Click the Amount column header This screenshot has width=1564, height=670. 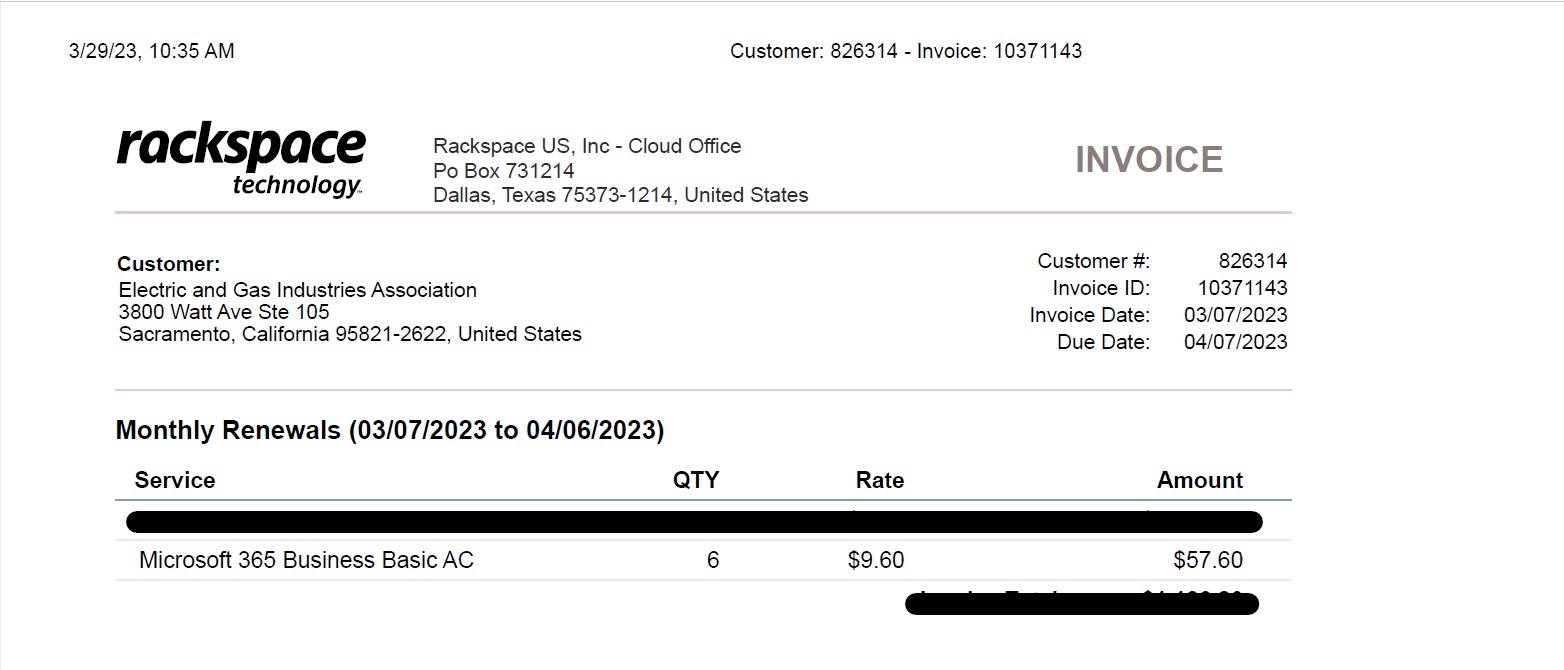point(1199,480)
